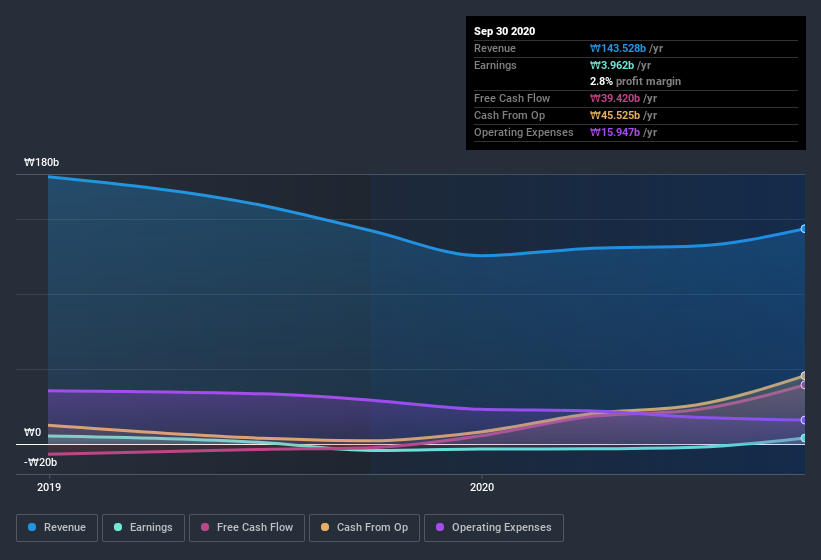Click the Free Cash Flow endpoint marker
The height and width of the screenshot is (560, 821).
803,385
